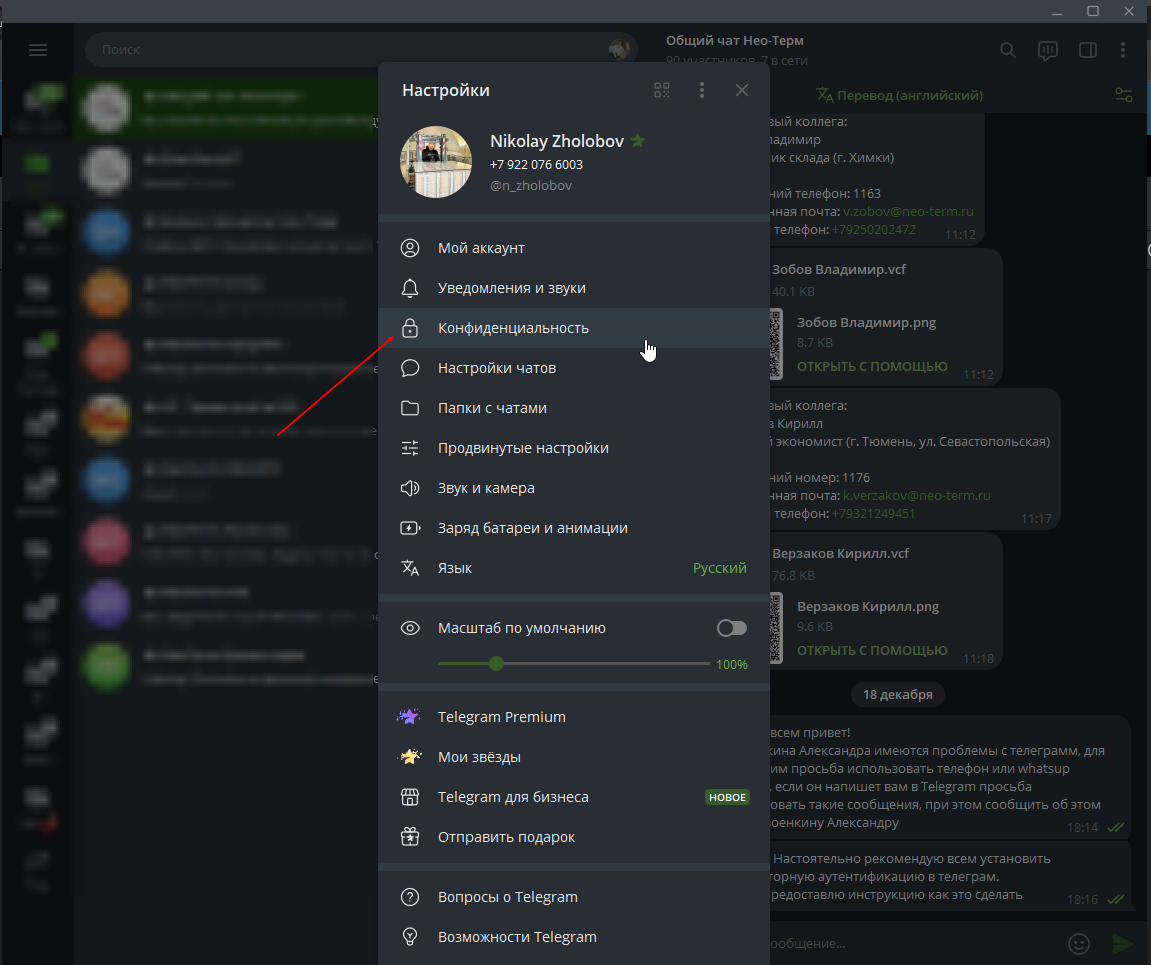The width and height of the screenshot is (1151, 965).
Task: Toggle the default scale switch
Action: tap(732, 628)
